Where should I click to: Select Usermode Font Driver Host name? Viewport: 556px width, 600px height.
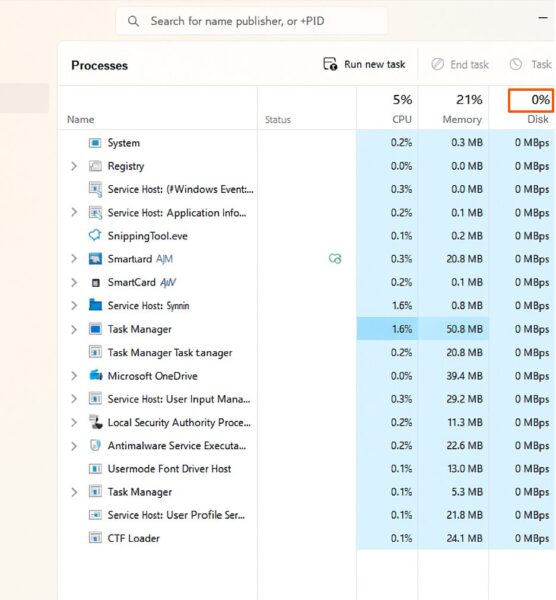[169, 469]
